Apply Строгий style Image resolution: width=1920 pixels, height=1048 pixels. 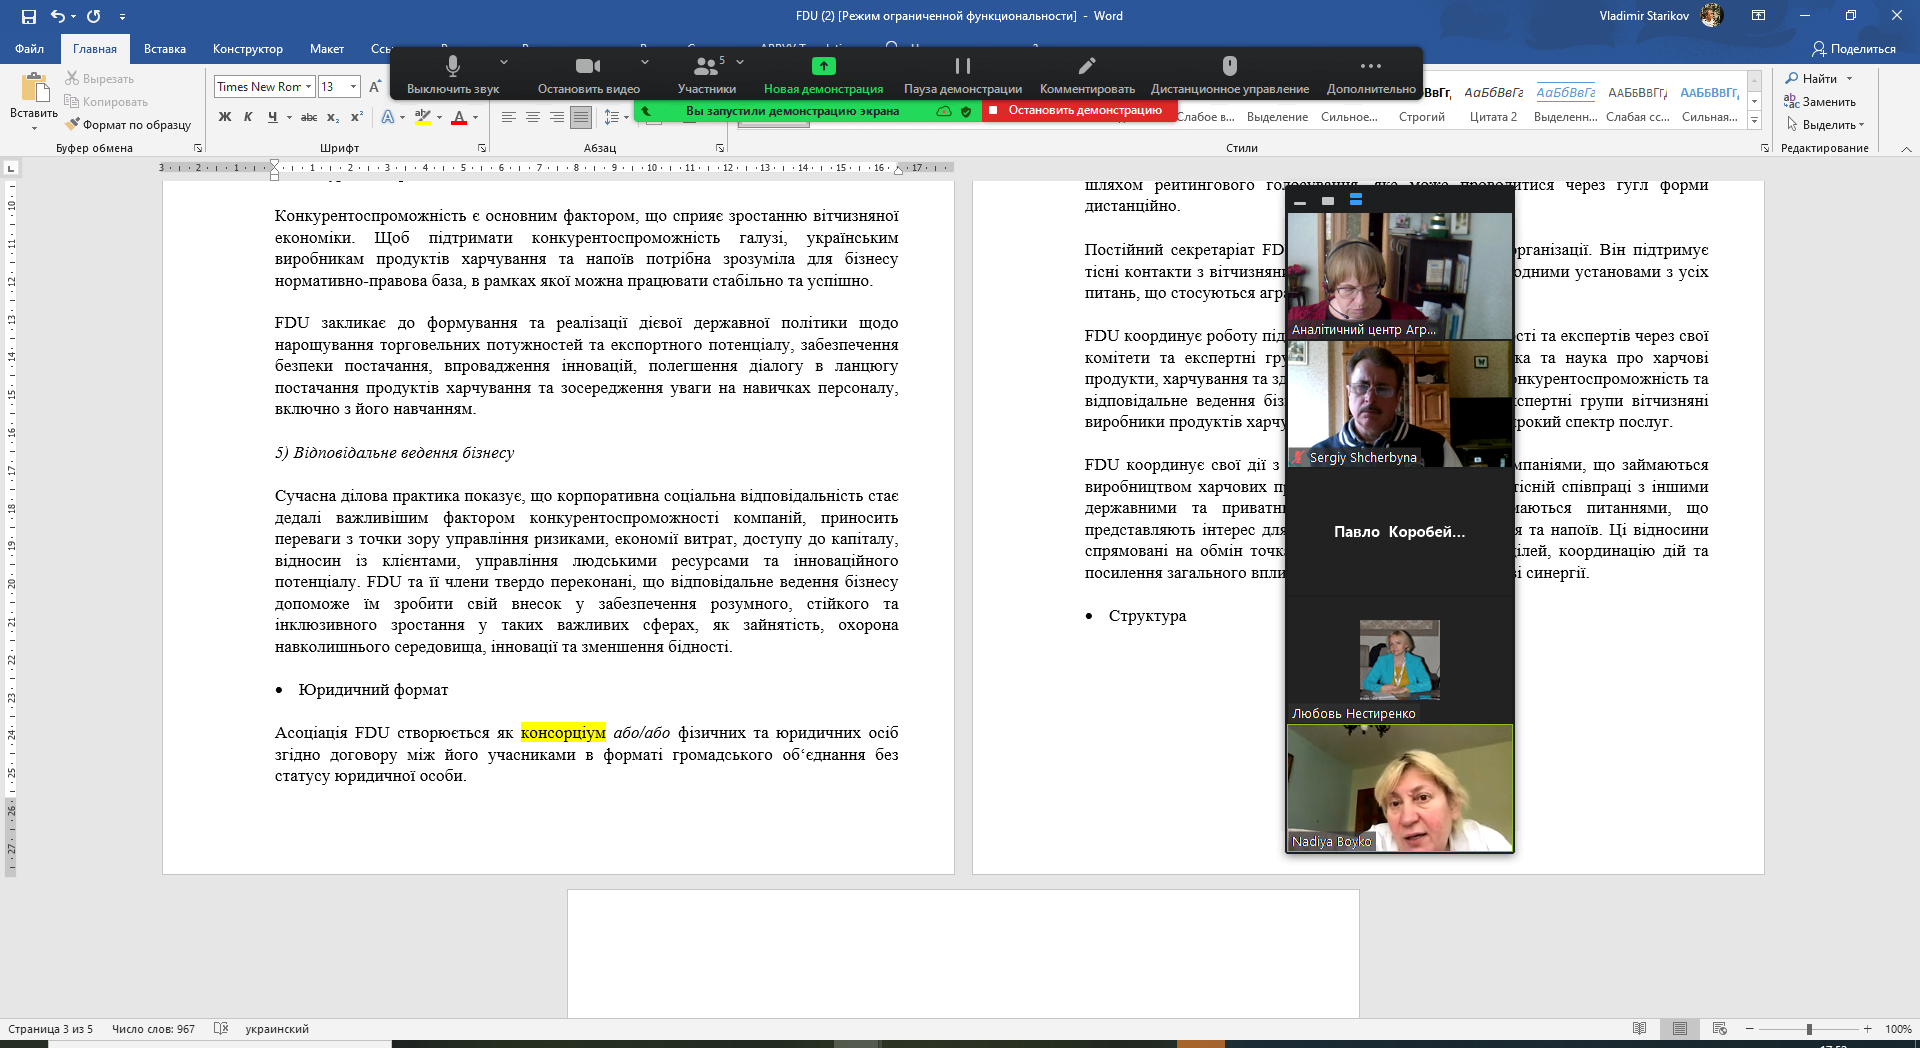(x=1422, y=103)
